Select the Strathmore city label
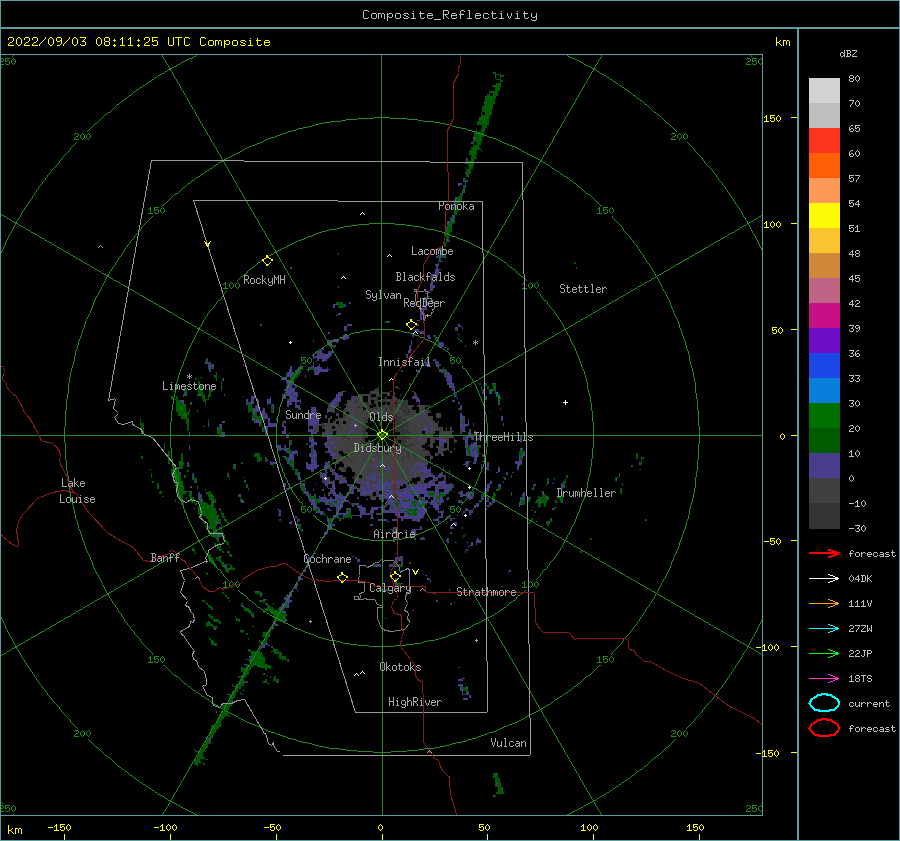Screen dimensions: 900x841 [486, 592]
